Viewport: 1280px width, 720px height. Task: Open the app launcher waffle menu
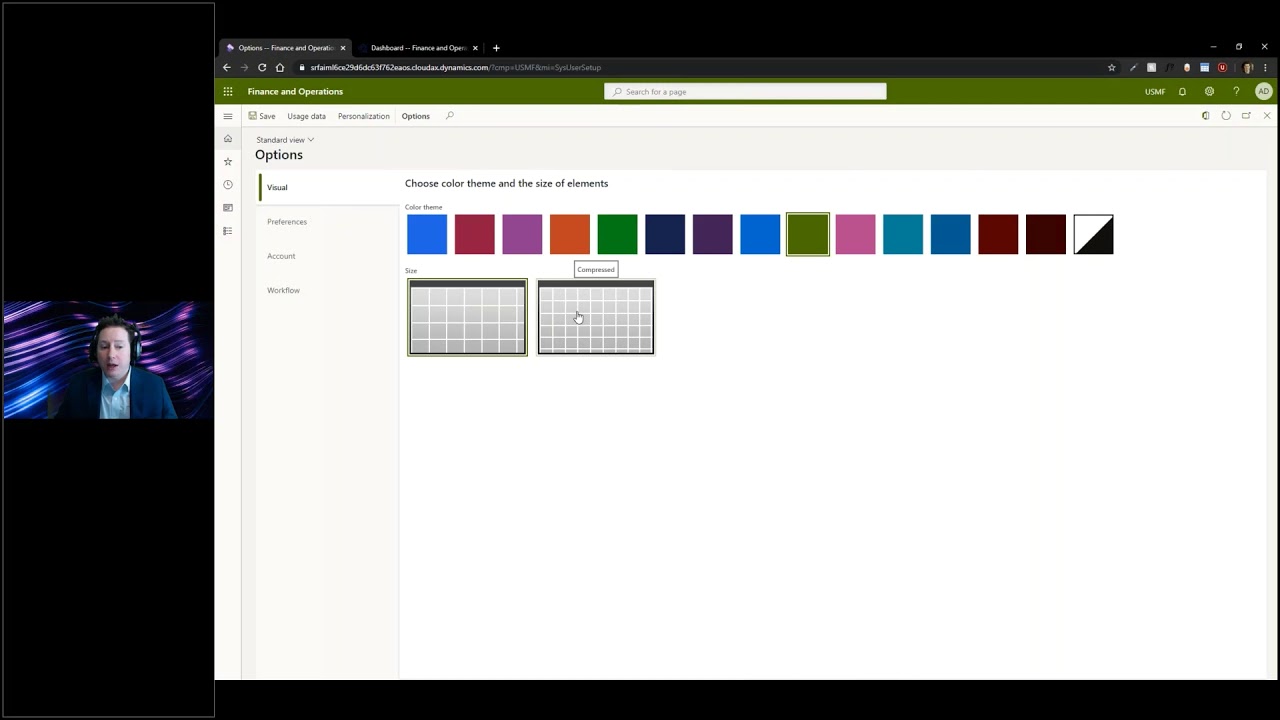pyautogui.click(x=228, y=91)
